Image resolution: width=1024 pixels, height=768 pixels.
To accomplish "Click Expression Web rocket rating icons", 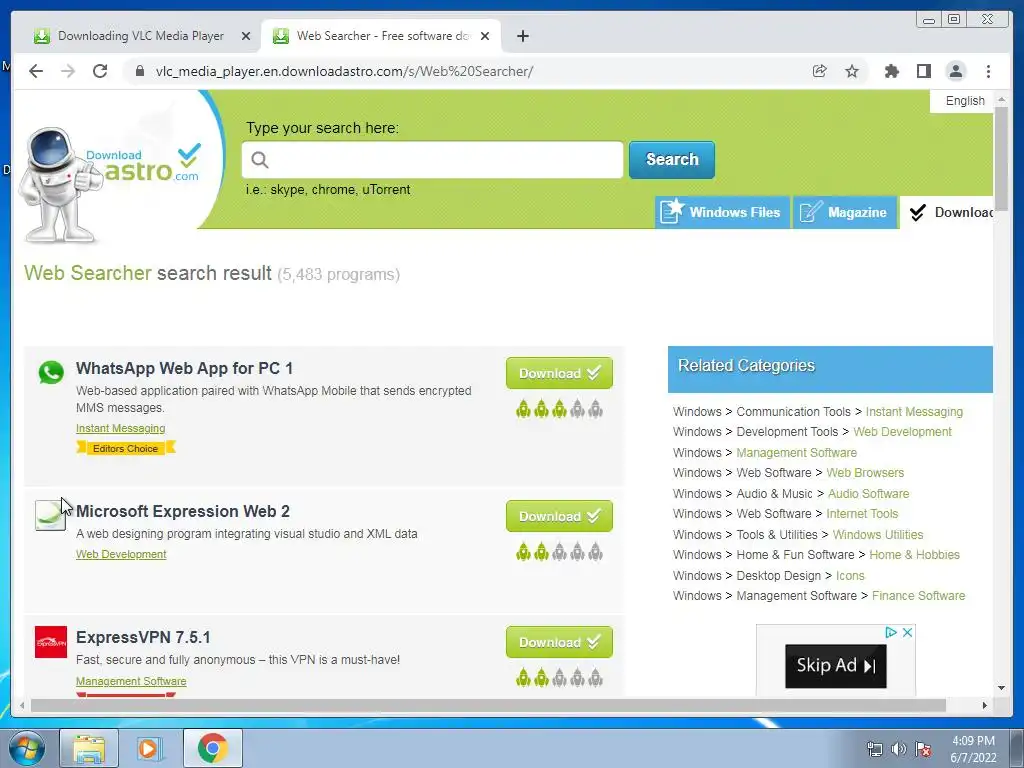I will click(x=559, y=552).
